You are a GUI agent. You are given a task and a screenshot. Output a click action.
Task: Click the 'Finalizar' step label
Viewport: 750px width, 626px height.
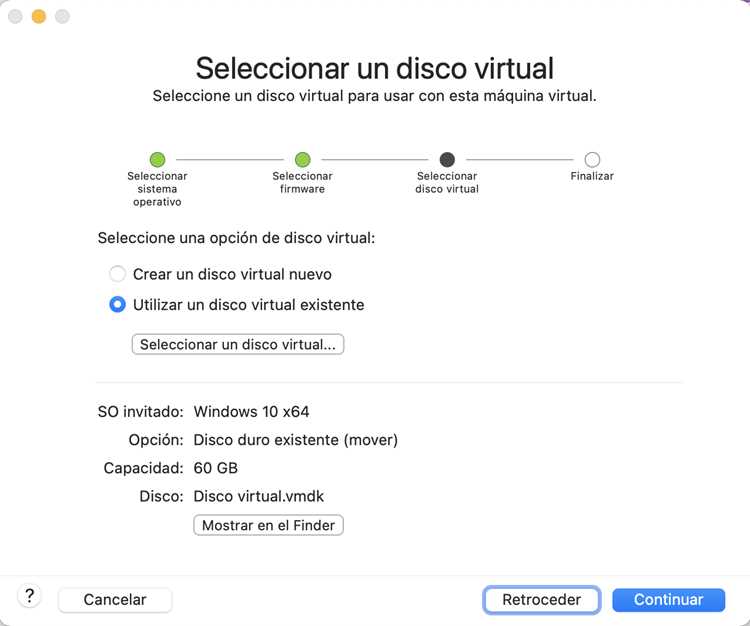[x=592, y=176]
